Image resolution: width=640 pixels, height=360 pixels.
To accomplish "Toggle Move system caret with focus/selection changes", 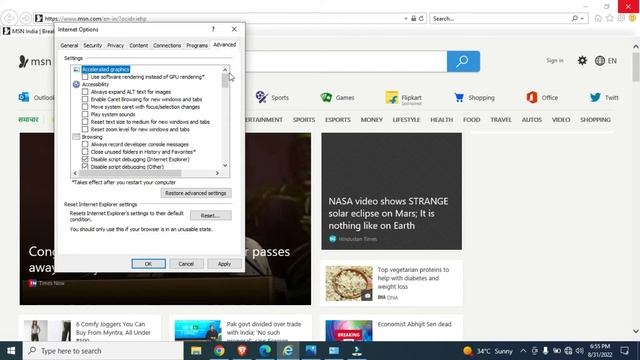I will click(85, 107).
